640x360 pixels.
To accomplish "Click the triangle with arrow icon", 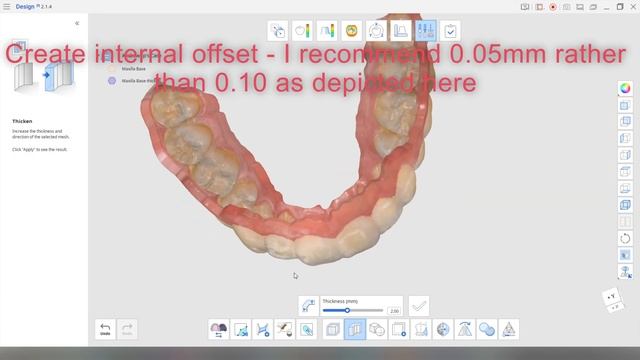I will pos(465,329).
